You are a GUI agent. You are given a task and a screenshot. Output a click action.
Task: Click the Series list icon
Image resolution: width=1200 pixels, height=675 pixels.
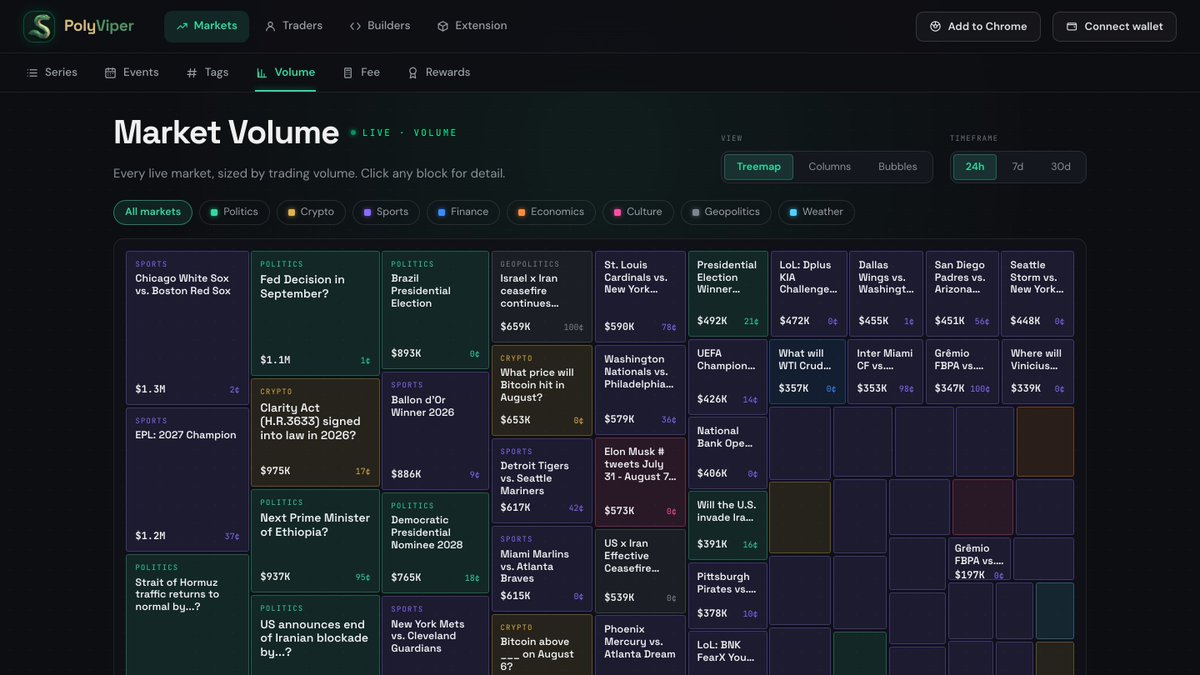point(32,73)
